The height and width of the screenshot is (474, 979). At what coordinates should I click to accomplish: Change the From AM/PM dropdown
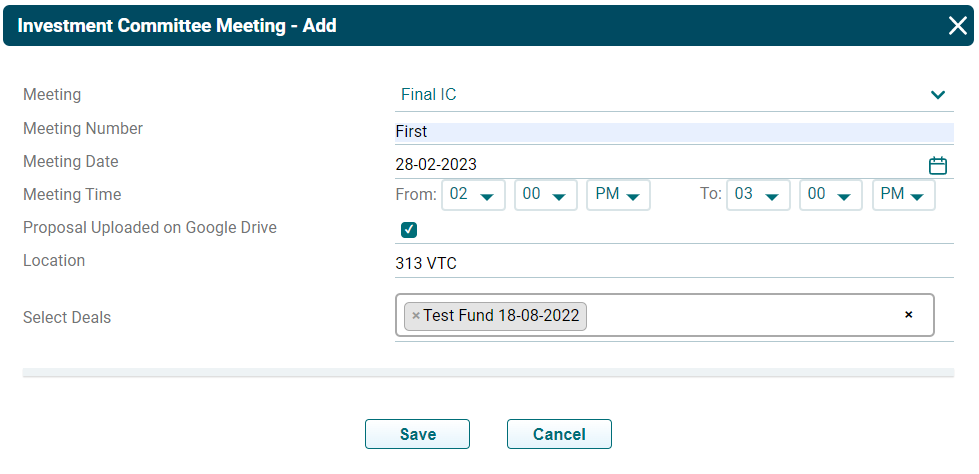618,195
